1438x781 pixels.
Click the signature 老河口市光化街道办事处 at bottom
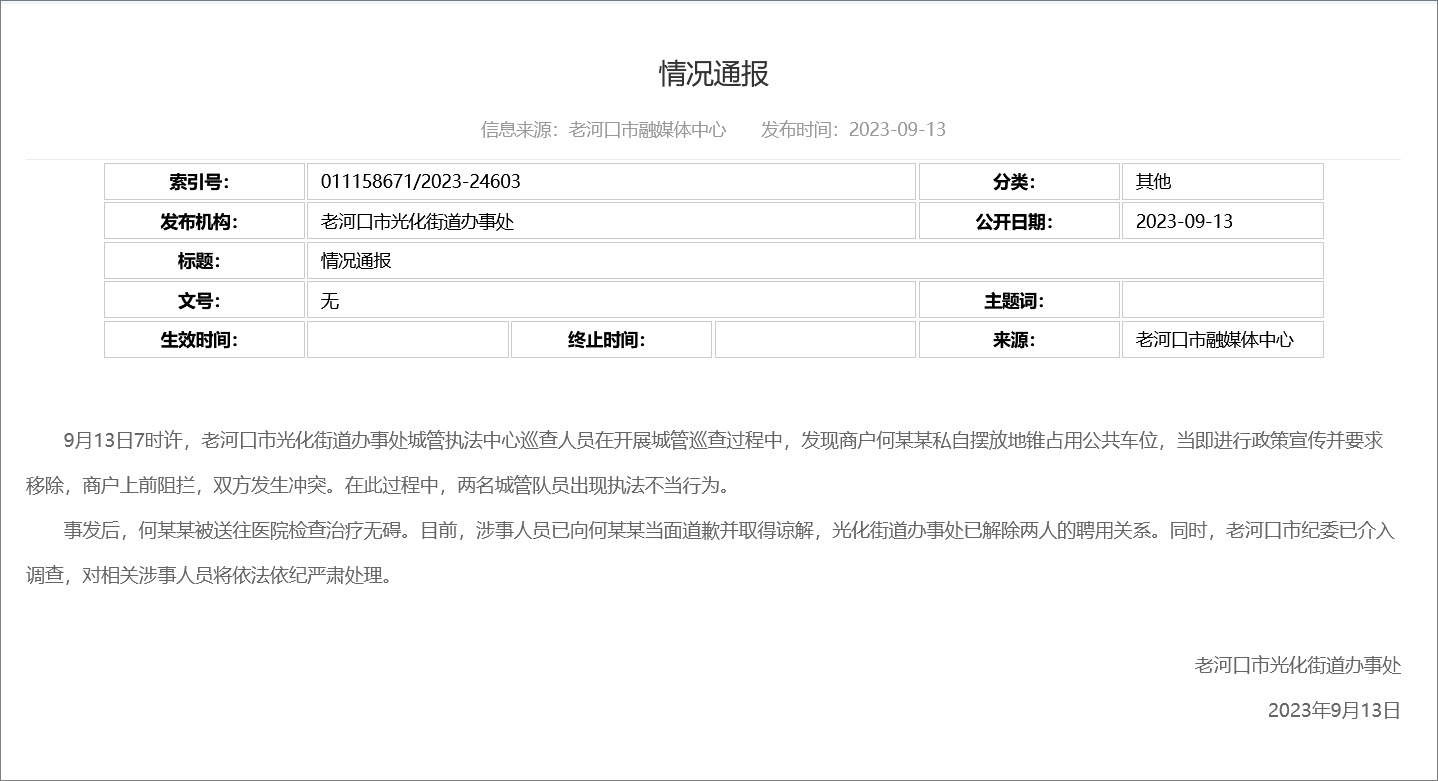pyautogui.click(x=1297, y=665)
